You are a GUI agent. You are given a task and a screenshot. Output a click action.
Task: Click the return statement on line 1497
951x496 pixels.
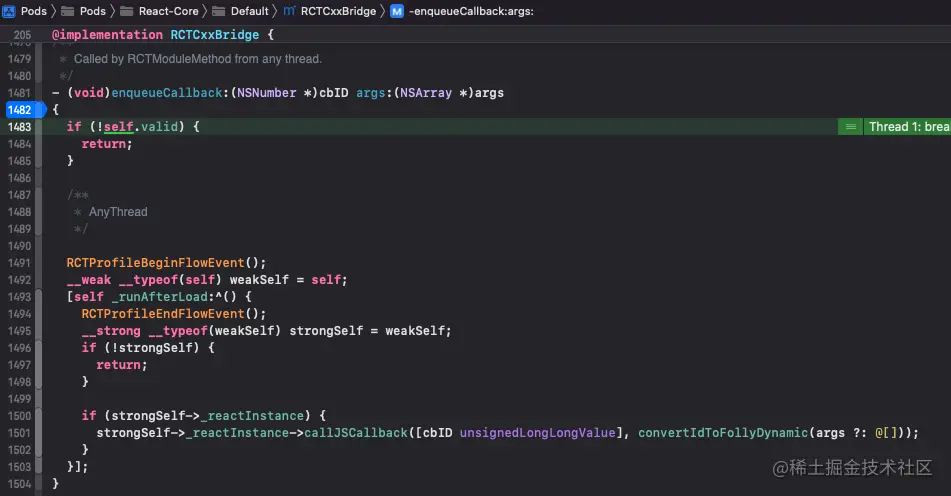pyautogui.click(x=121, y=364)
